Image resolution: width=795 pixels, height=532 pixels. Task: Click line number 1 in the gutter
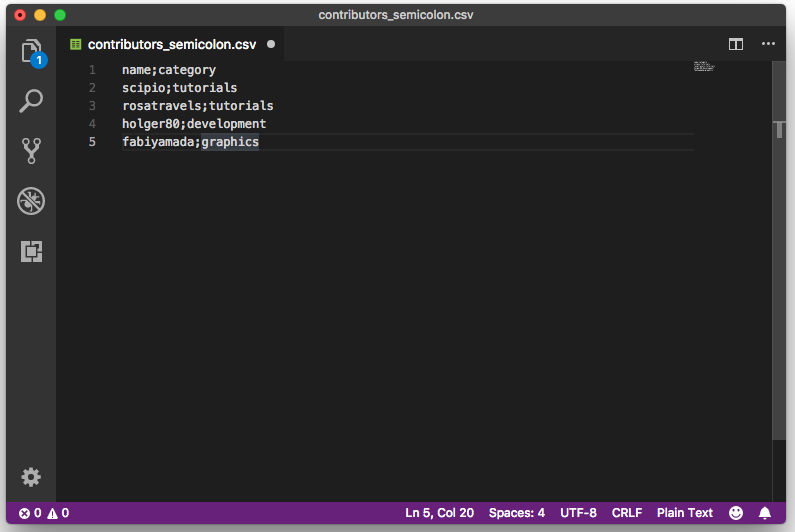click(92, 69)
